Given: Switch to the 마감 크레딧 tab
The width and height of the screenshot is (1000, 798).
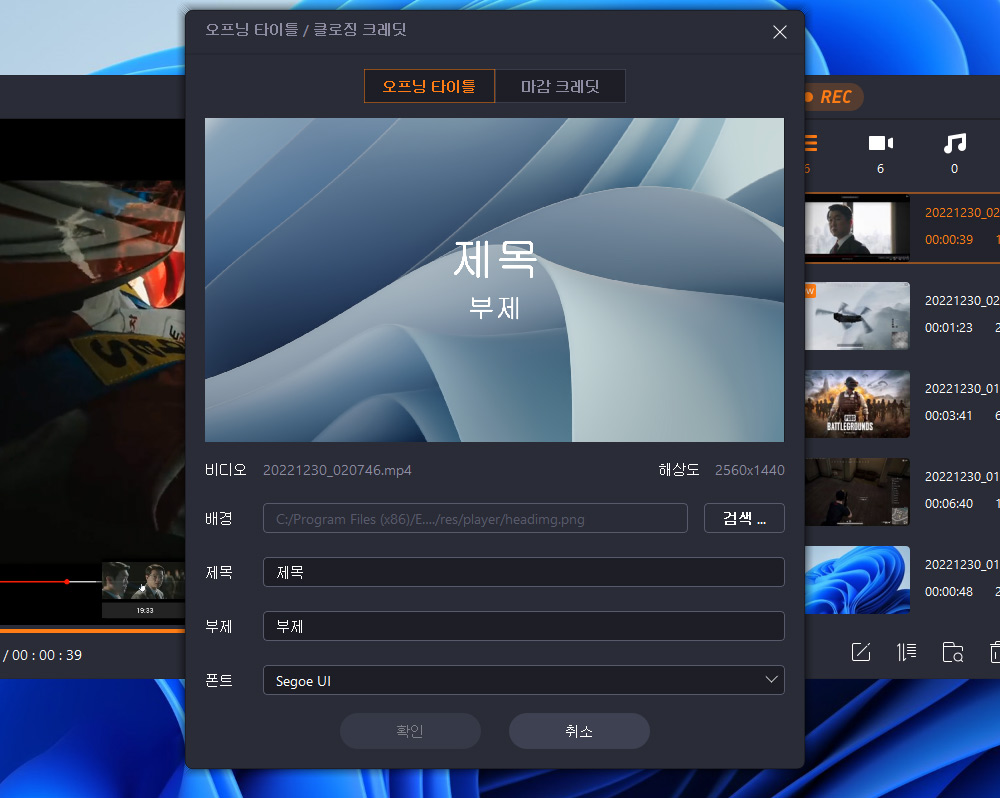Looking at the screenshot, I should tap(560, 86).
